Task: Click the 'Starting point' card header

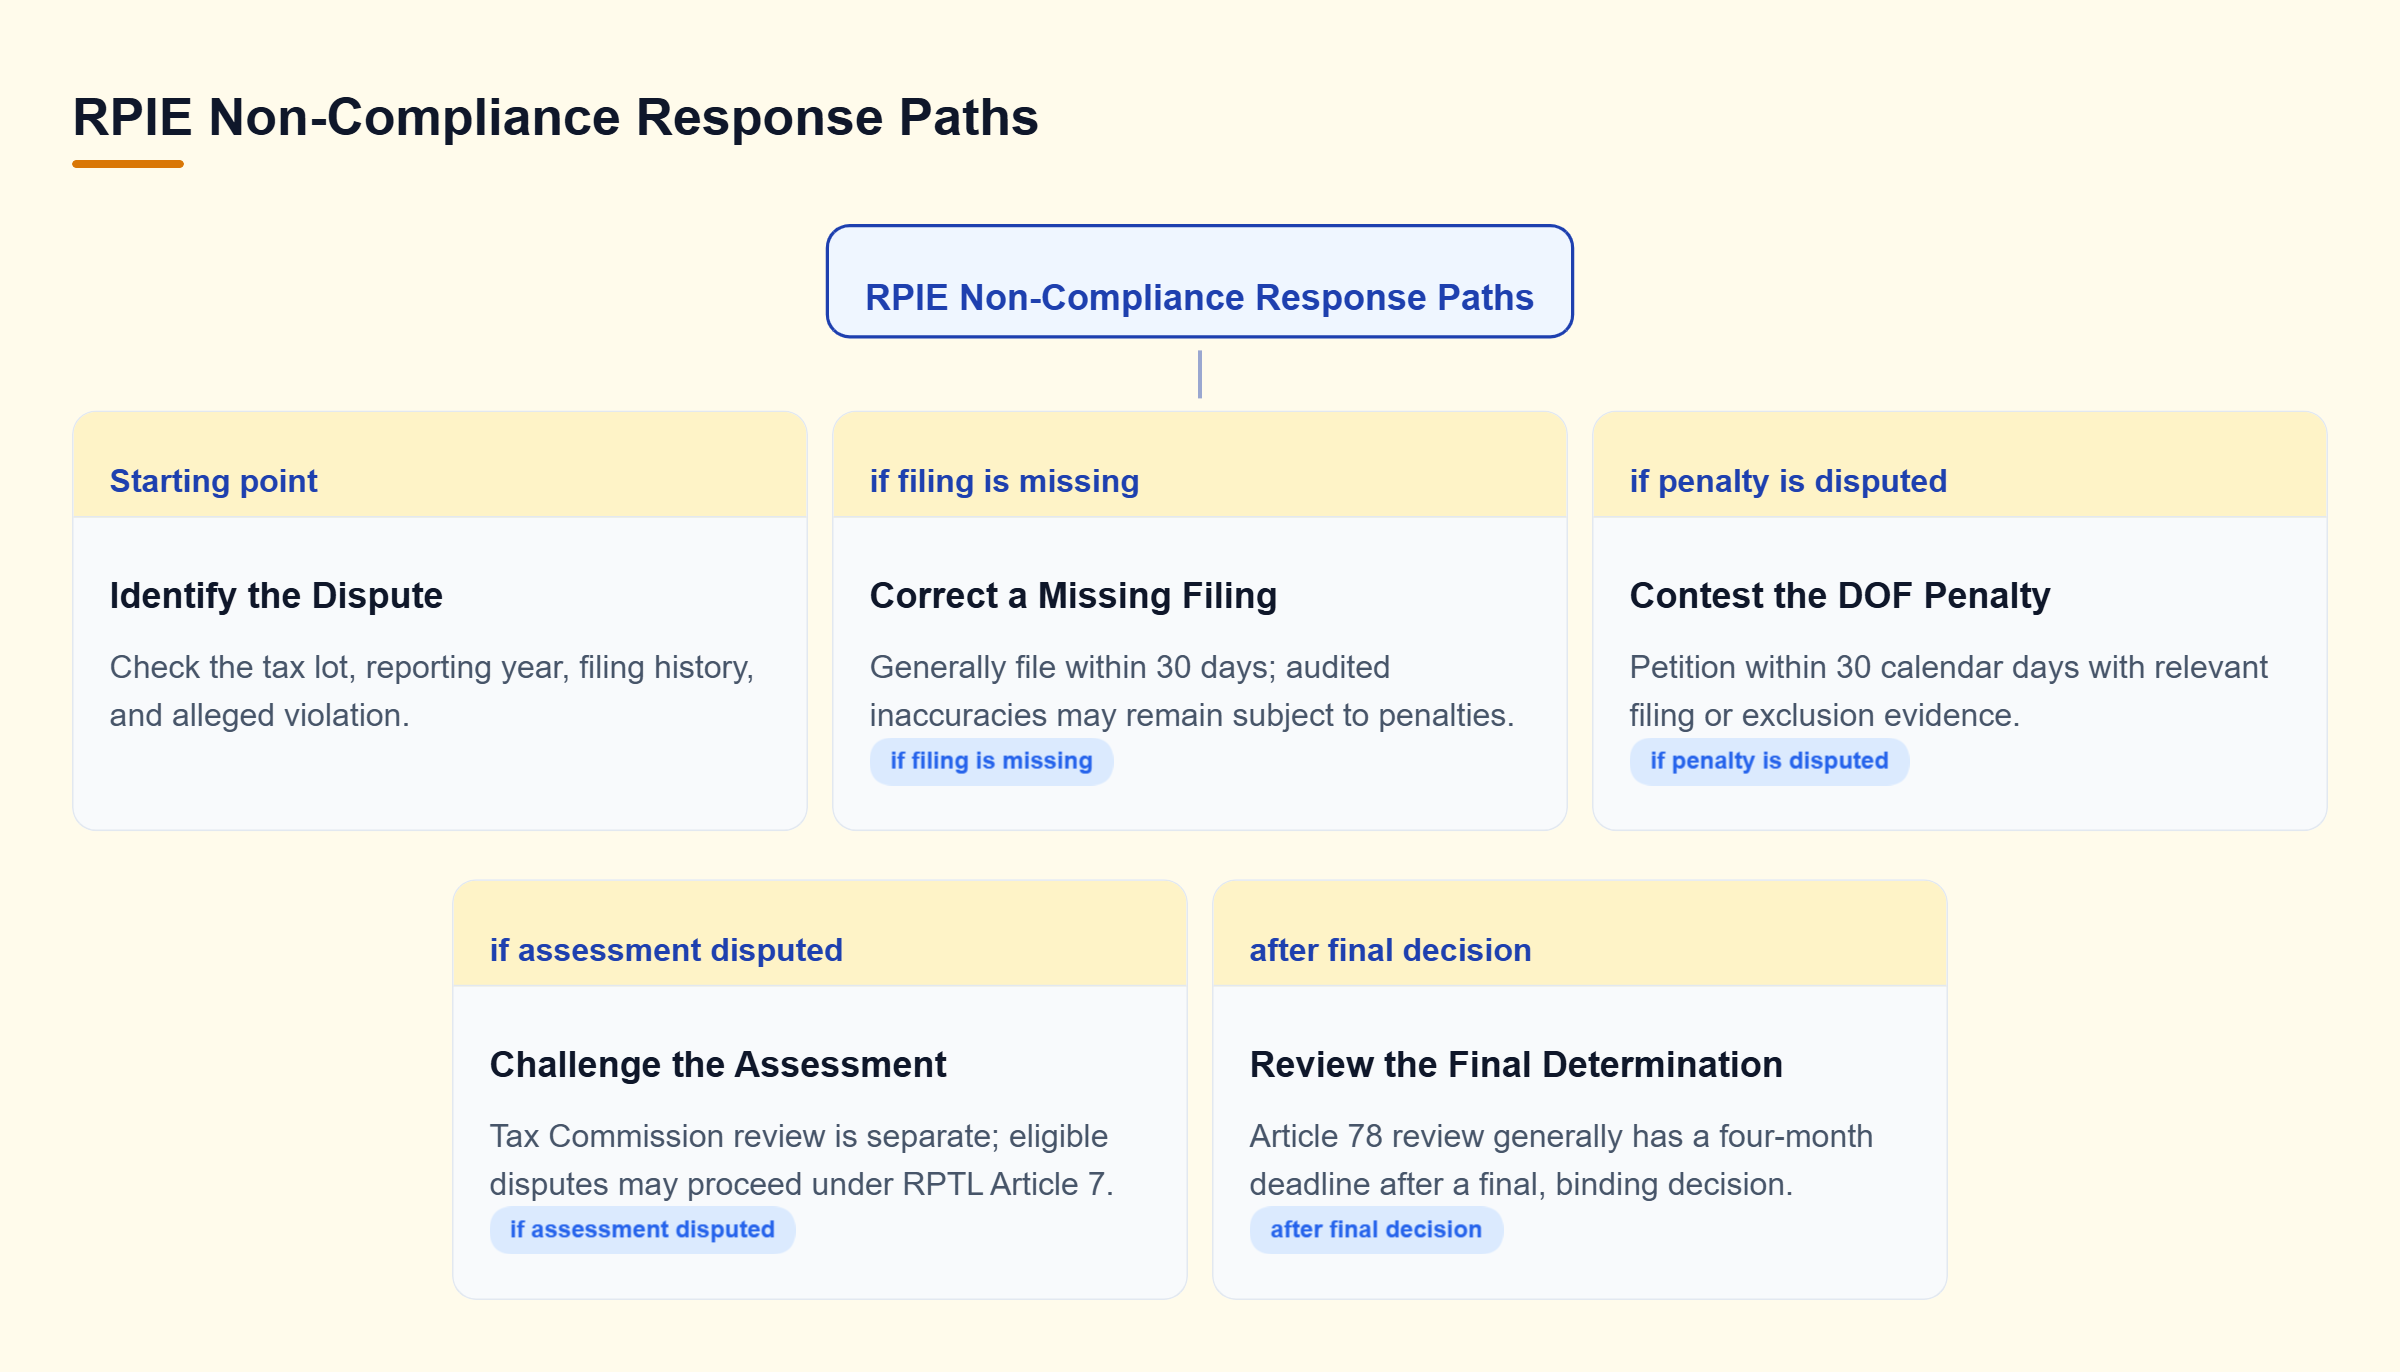Action: coord(440,465)
